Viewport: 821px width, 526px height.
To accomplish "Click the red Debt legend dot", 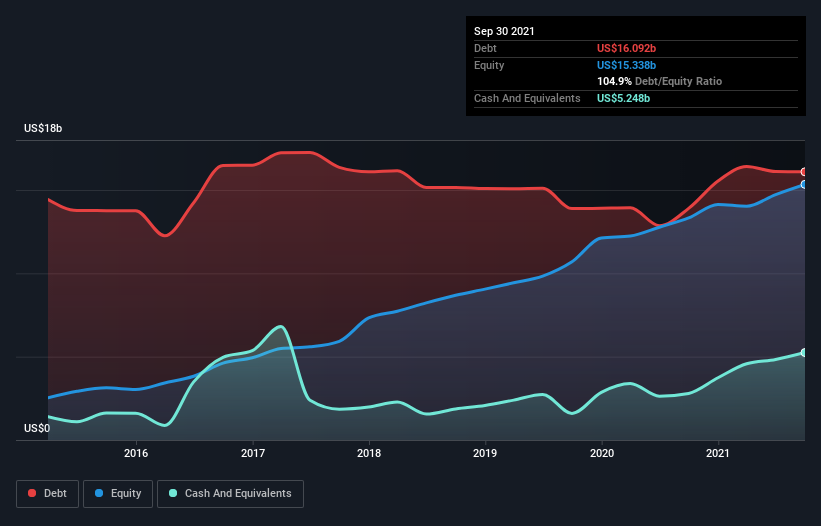I will point(32,493).
